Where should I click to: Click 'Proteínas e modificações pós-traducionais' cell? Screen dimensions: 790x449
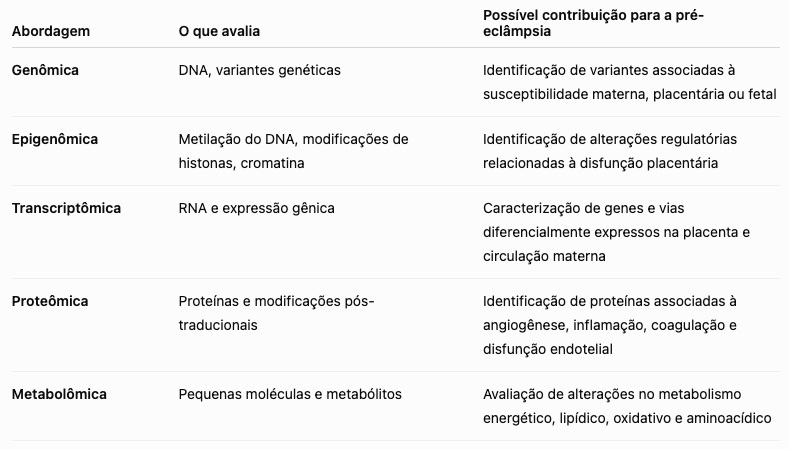coord(277,313)
